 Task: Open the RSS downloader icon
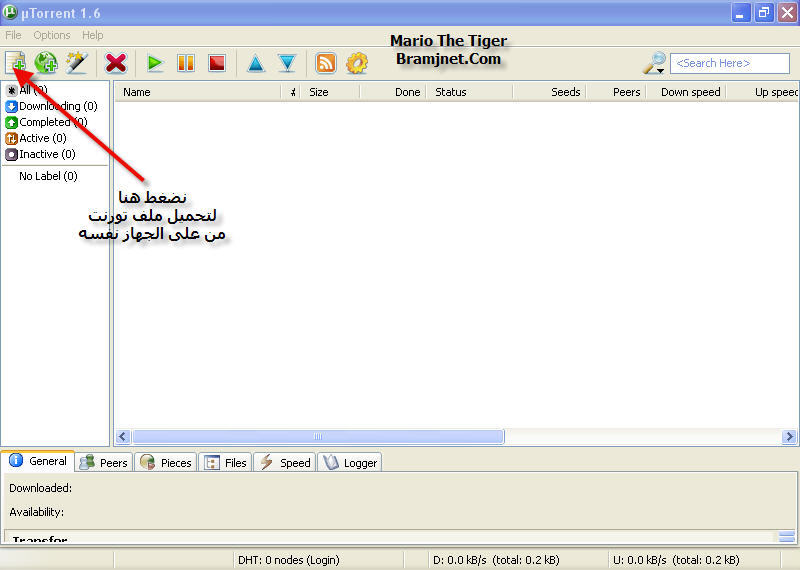click(x=326, y=63)
